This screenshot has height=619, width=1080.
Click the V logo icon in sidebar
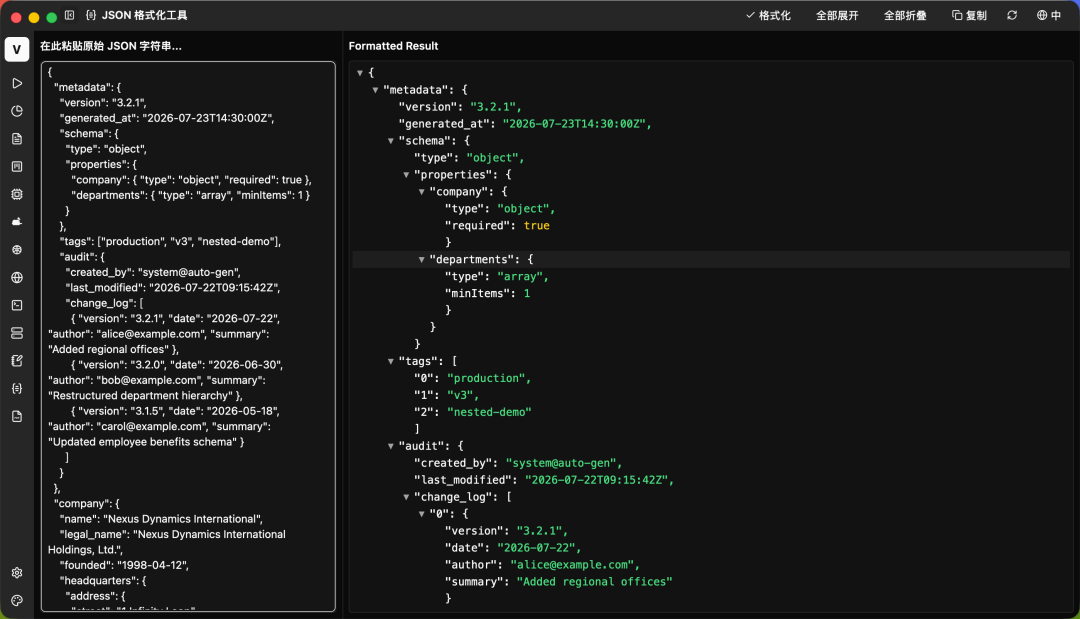pos(17,50)
